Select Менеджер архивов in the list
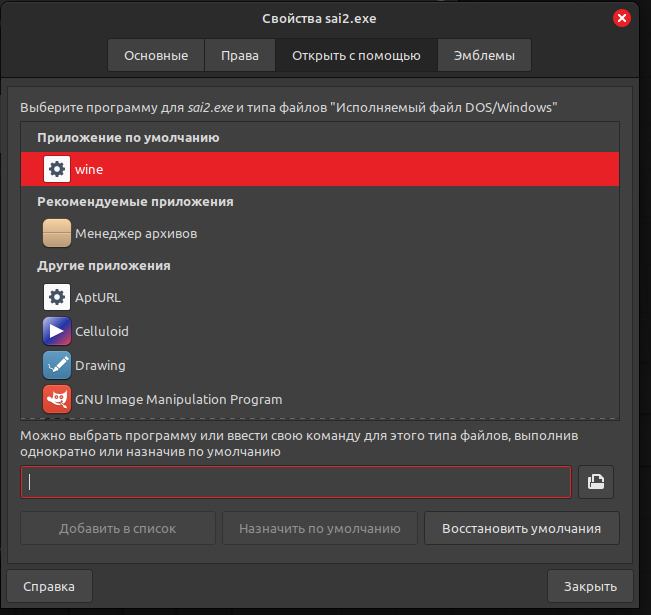Image resolution: width=651 pixels, height=615 pixels. coord(320,233)
